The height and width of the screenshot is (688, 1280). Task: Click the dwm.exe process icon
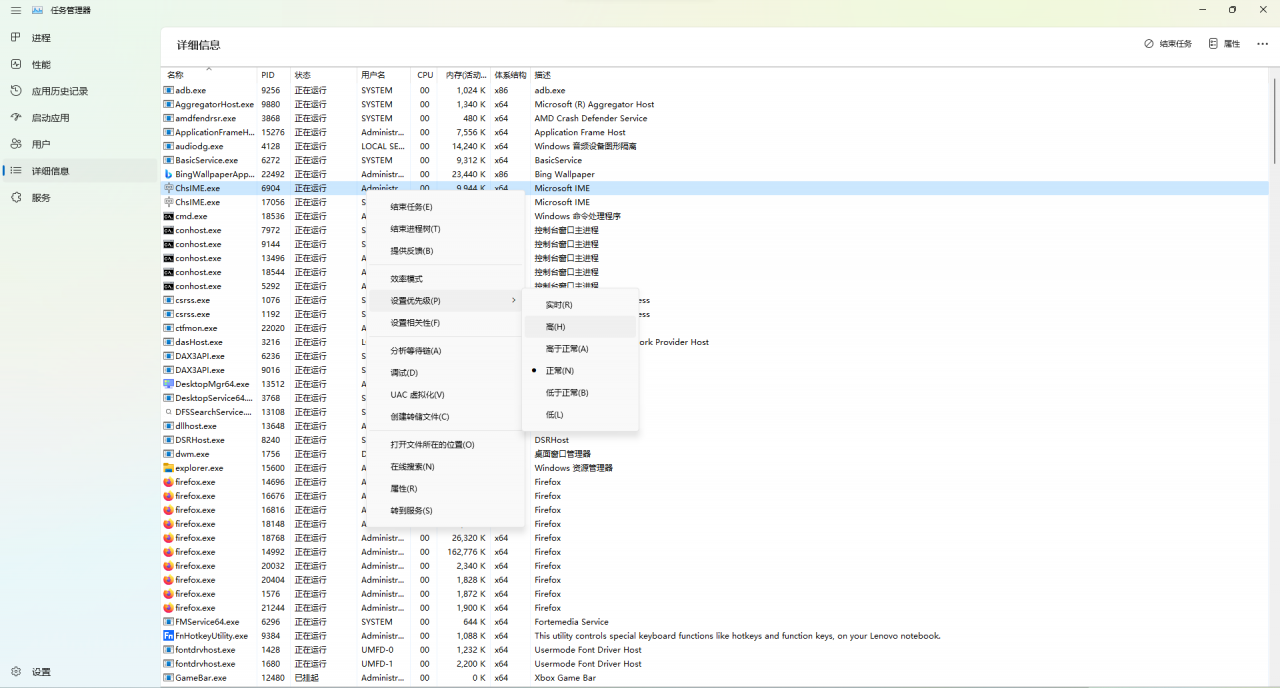(168, 454)
